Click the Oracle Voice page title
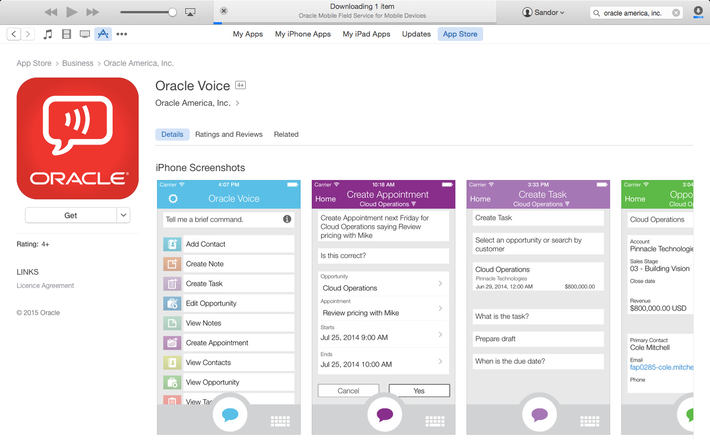710x443 pixels. 192,86
